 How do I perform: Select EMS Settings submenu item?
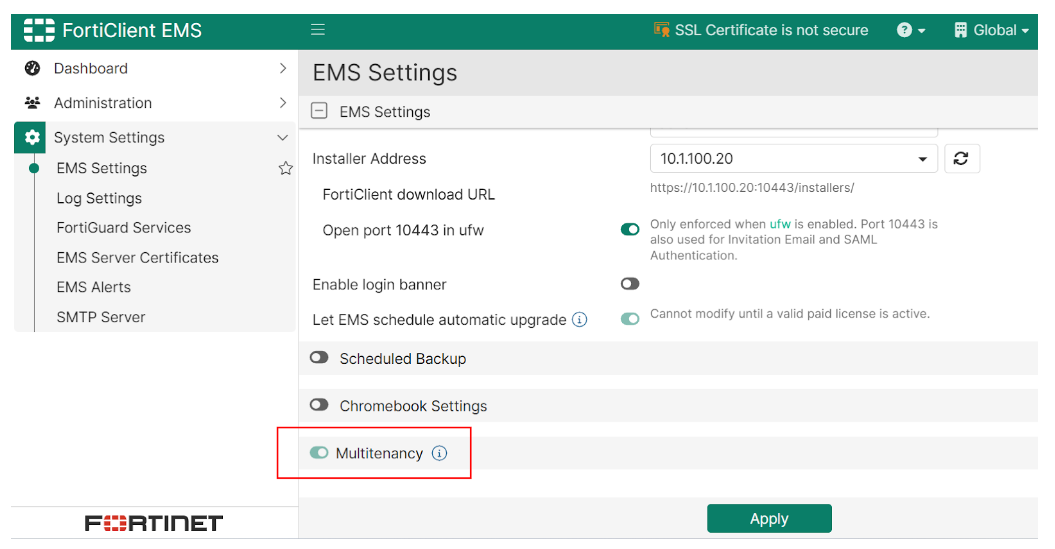coord(102,168)
